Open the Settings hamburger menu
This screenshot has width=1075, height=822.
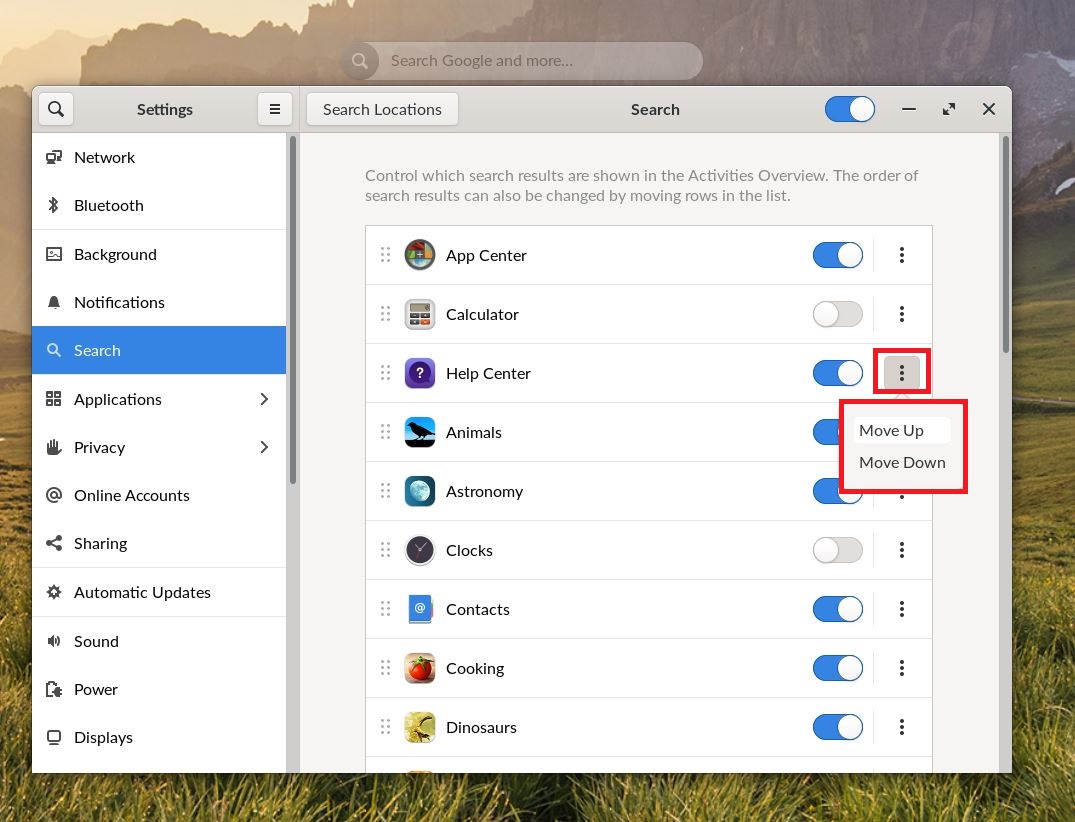coord(275,109)
